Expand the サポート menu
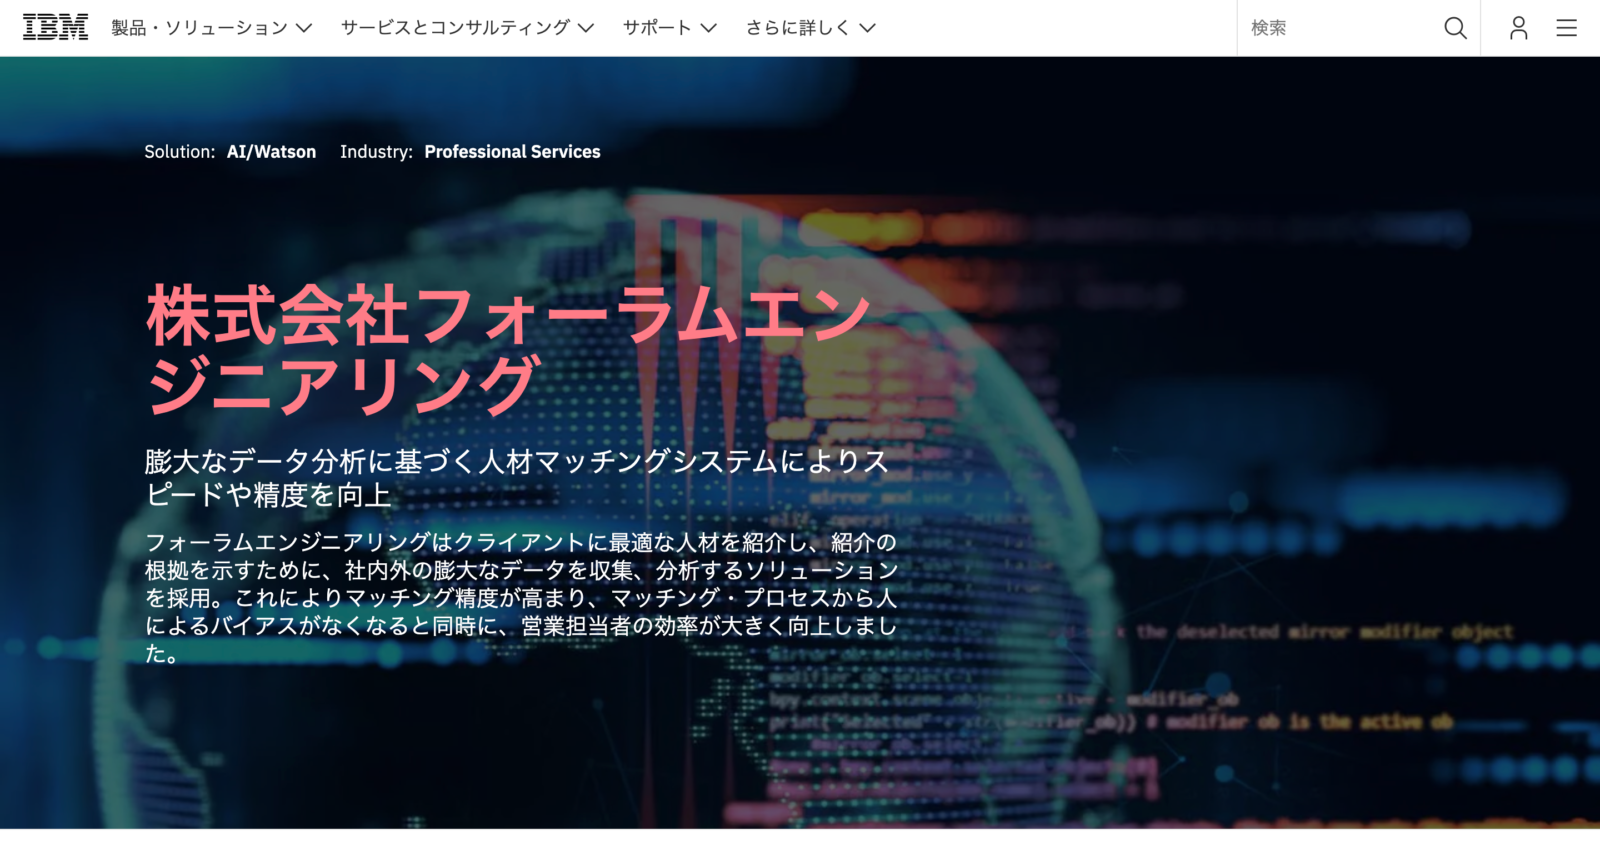Screen dimensions: 1600x851 670,28
